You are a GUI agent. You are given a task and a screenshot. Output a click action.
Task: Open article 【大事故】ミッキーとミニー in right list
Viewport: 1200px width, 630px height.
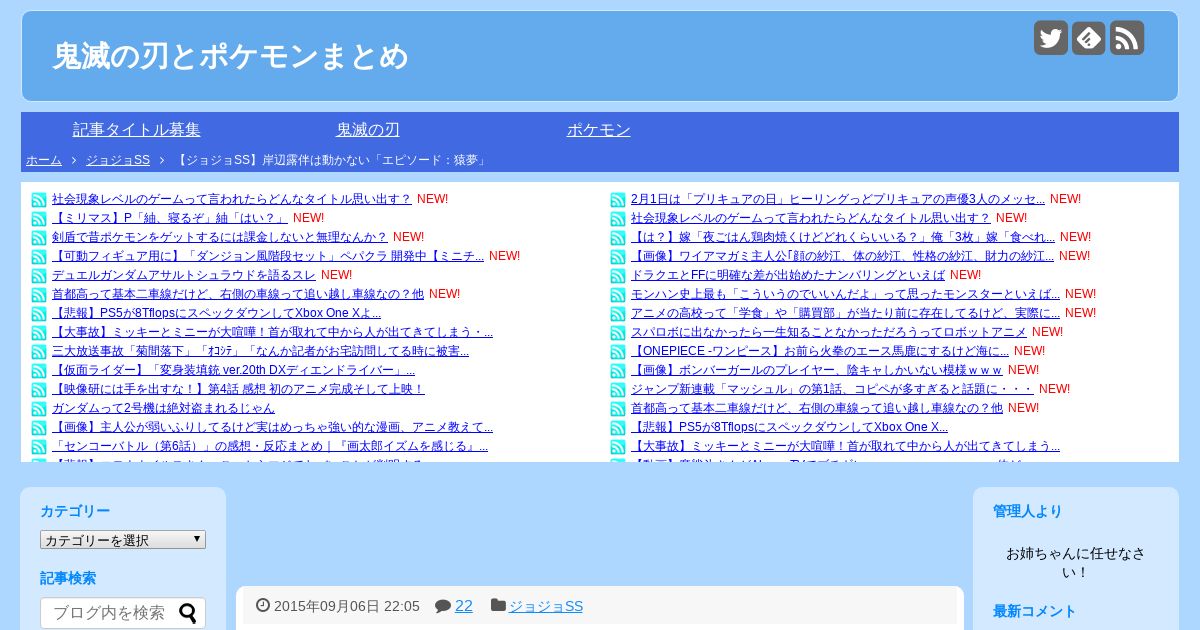coord(845,446)
